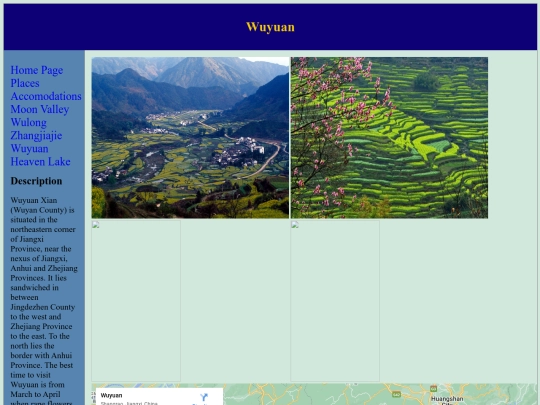Click the Wuyuan page header title
The width and height of the screenshot is (540, 405).
(270, 27)
